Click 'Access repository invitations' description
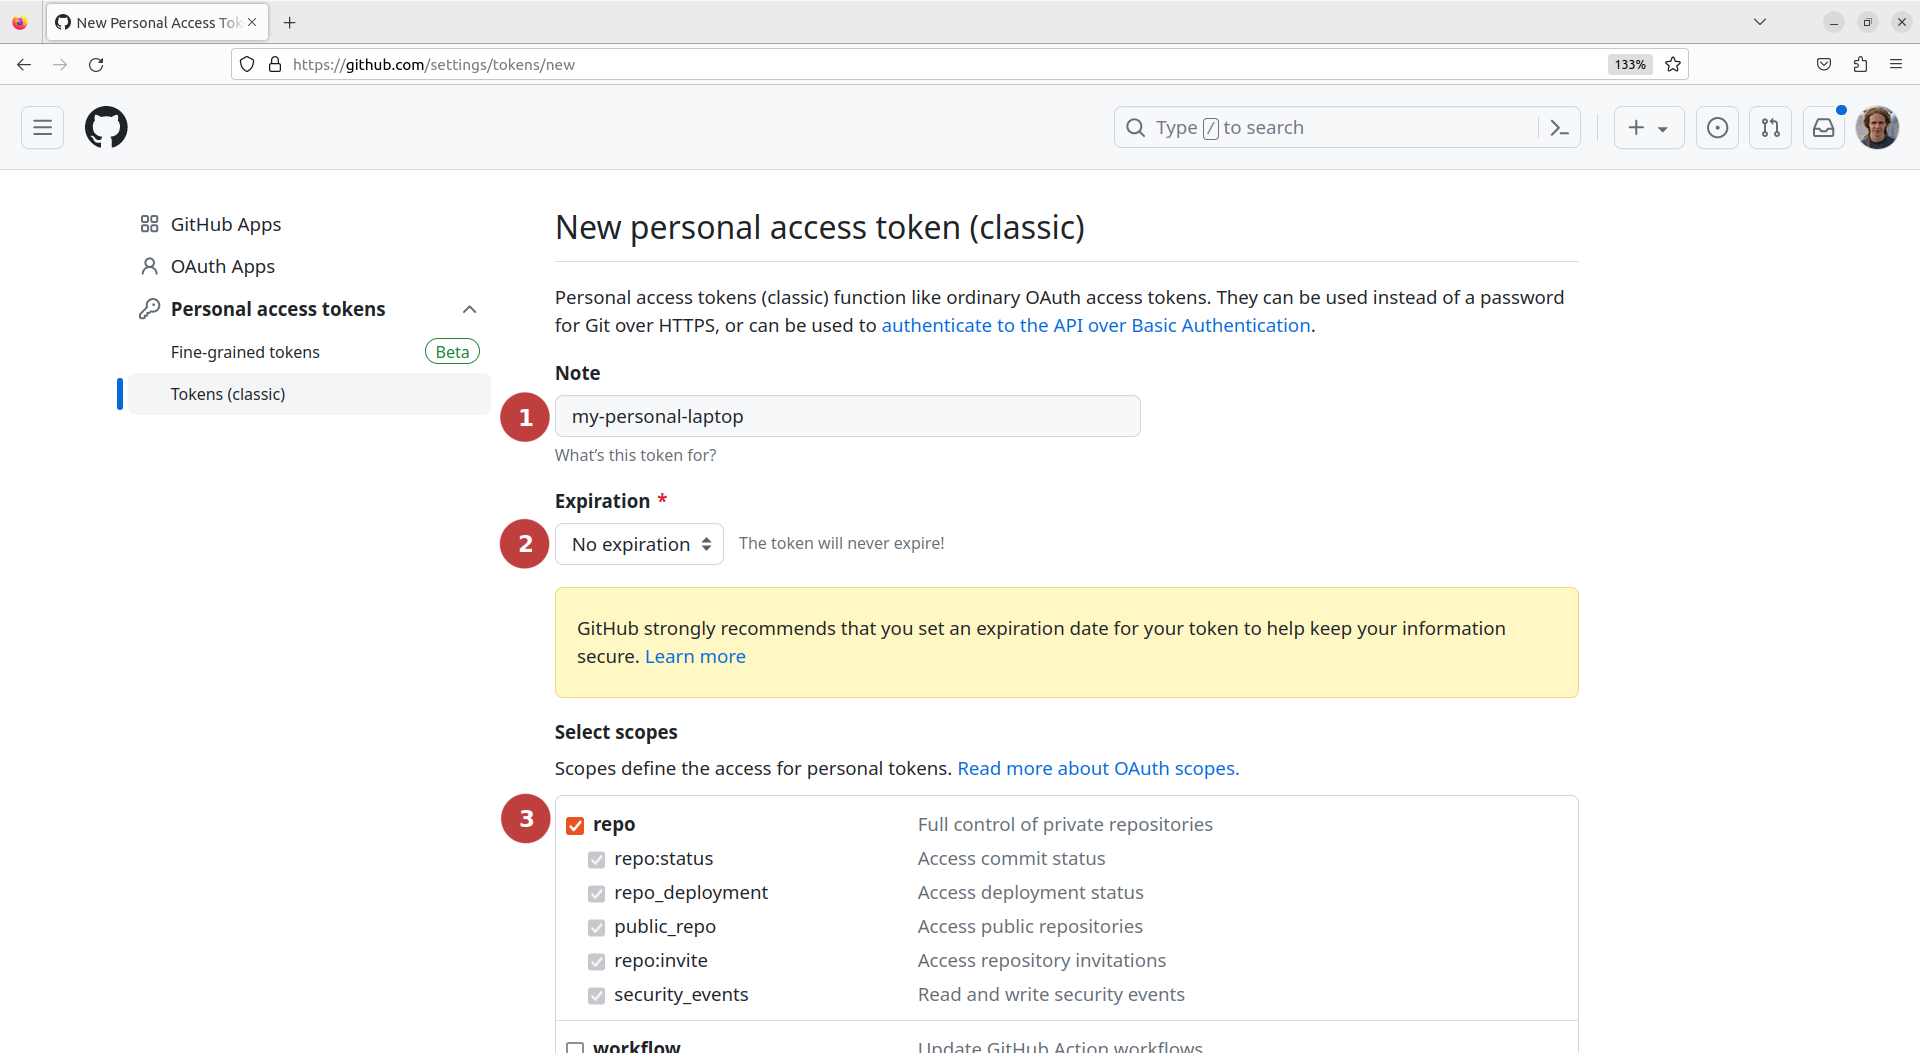The width and height of the screenshot is (1920, 1053). pos(1042,960)
